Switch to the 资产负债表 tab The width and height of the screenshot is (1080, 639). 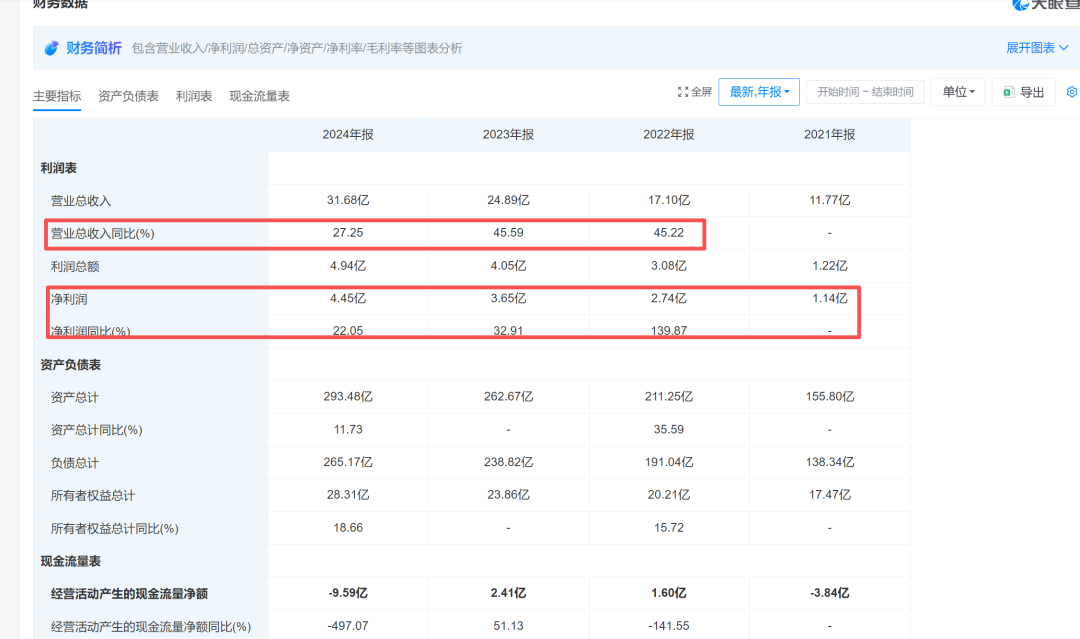point(128,96)
